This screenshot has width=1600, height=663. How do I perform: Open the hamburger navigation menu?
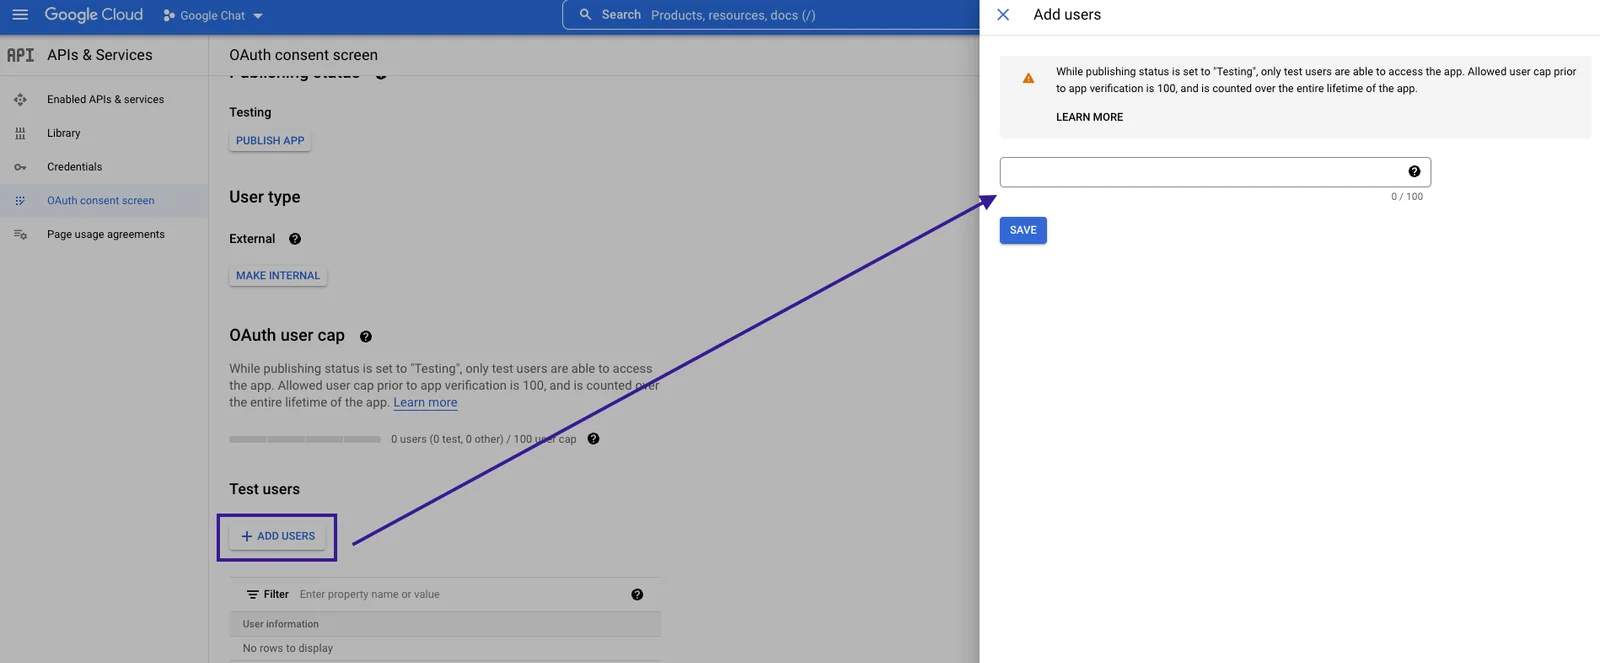pos(20,15)
